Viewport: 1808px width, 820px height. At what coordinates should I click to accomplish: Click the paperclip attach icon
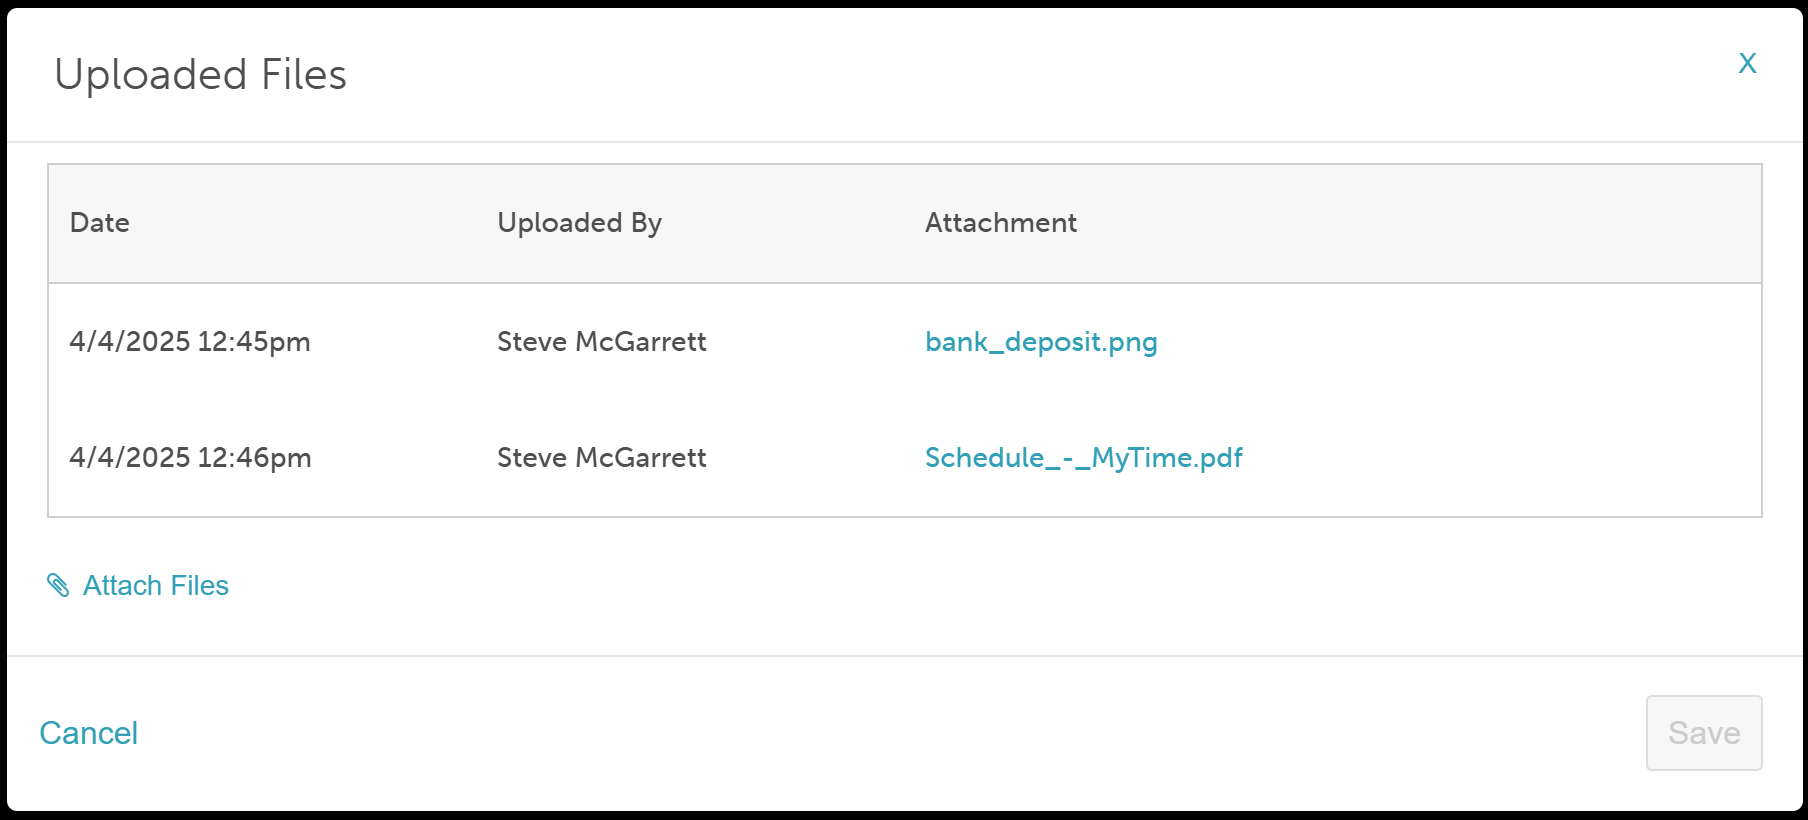pos(58,585)
